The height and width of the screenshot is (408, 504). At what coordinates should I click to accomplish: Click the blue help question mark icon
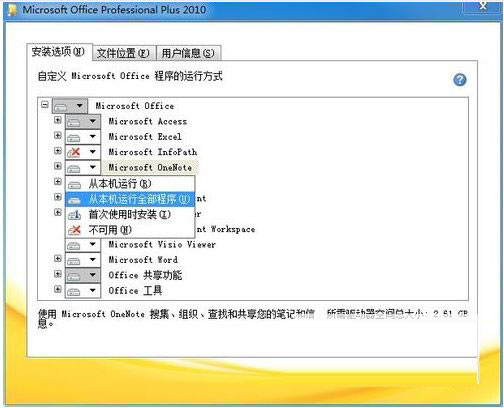pos(460,80)
